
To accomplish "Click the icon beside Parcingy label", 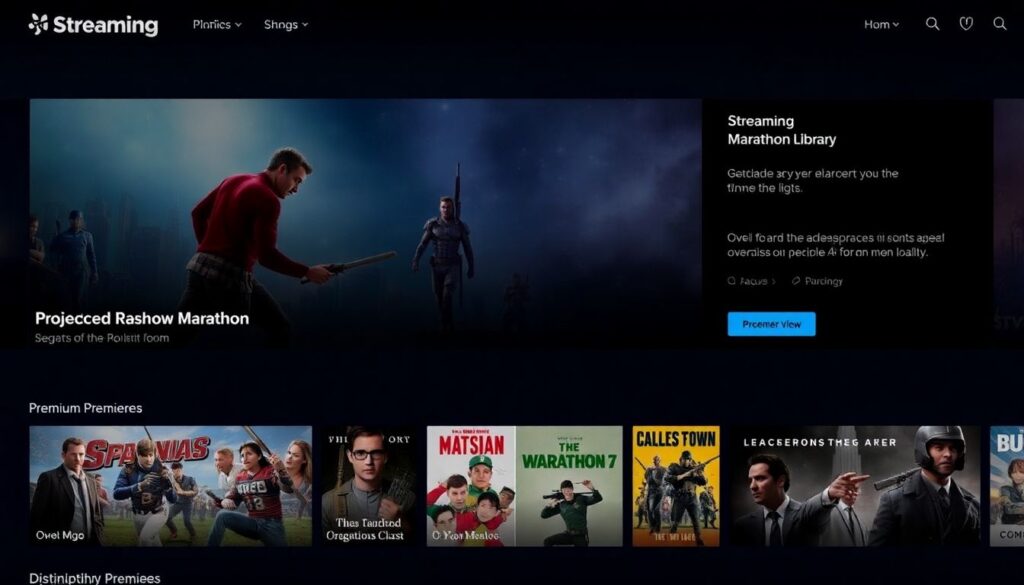I will (796, 282).
